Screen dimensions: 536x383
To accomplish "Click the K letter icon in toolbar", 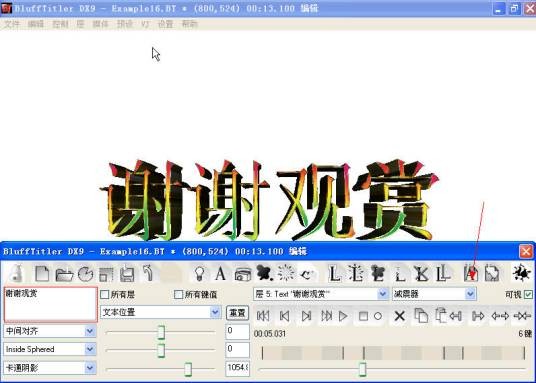I will pyautogui.click(x=421, y=274).
